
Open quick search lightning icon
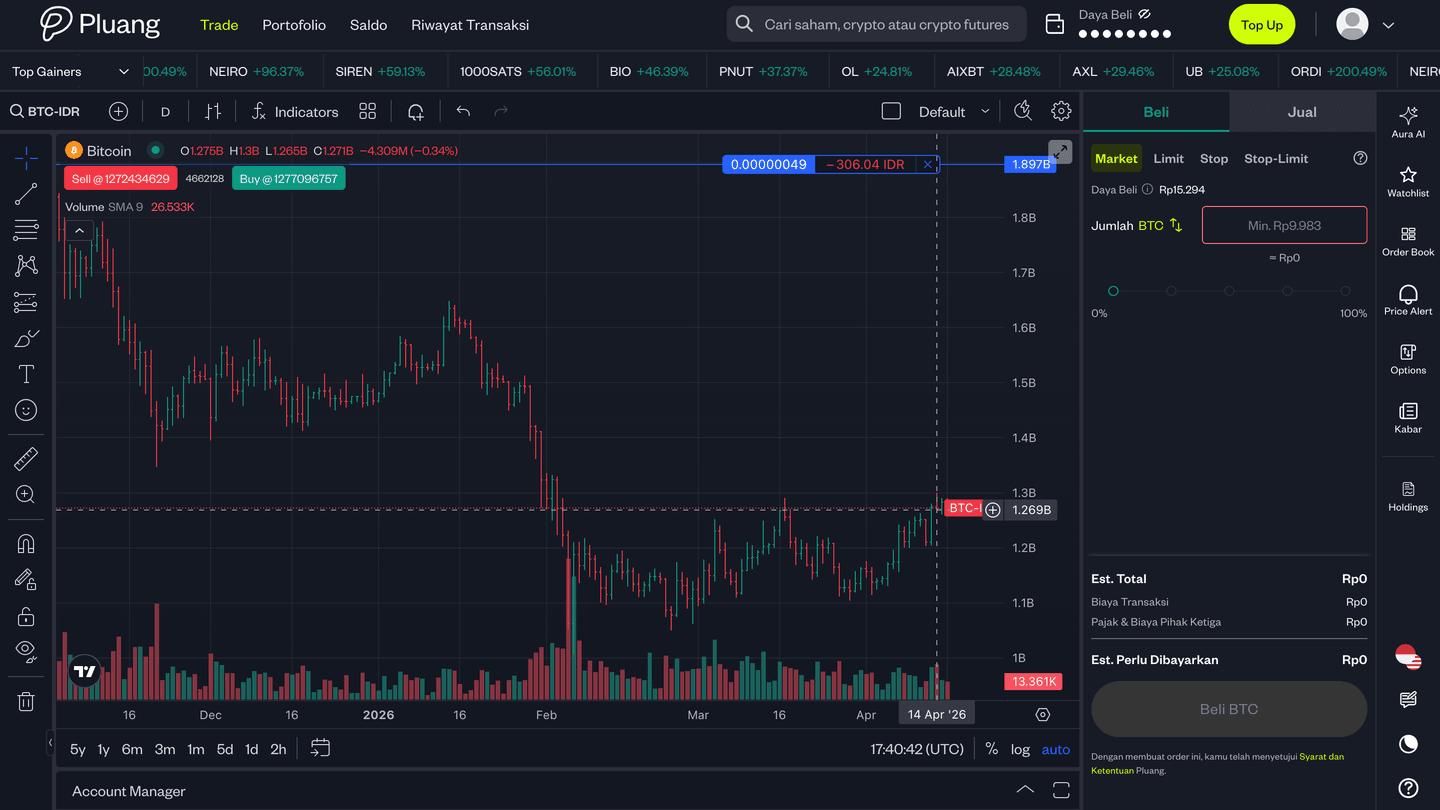tap(1023, 112)
